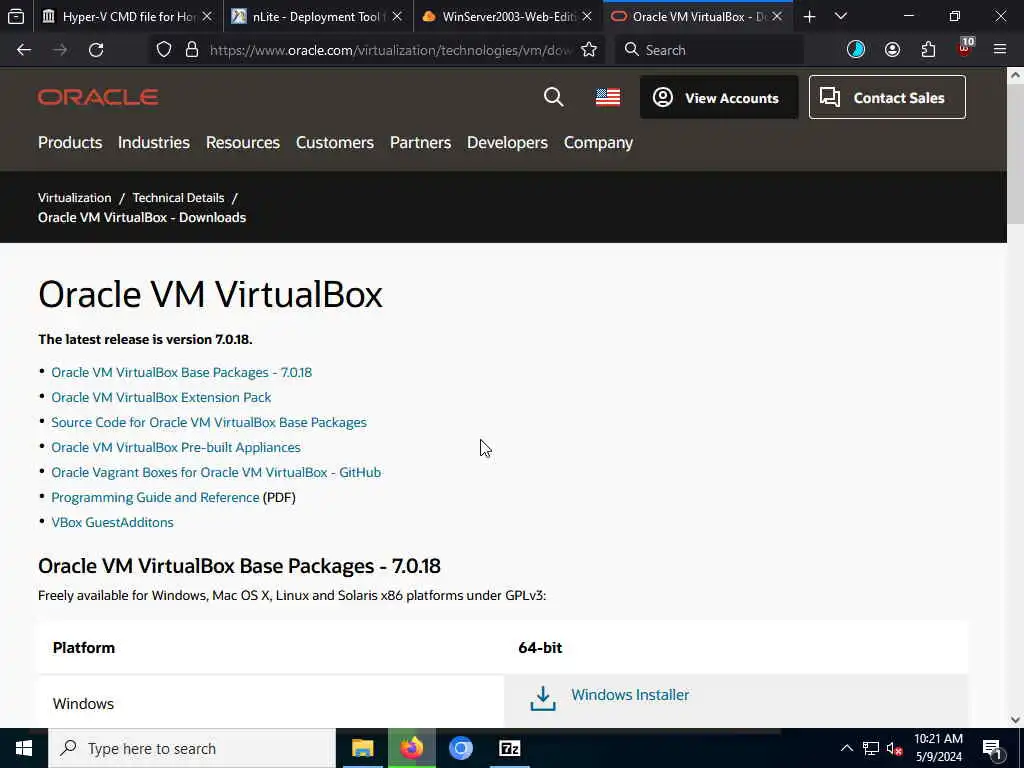The image size is (1024, 768).
Task: Close the WinServer2003 tab
Action: click(x=586, y=16)
